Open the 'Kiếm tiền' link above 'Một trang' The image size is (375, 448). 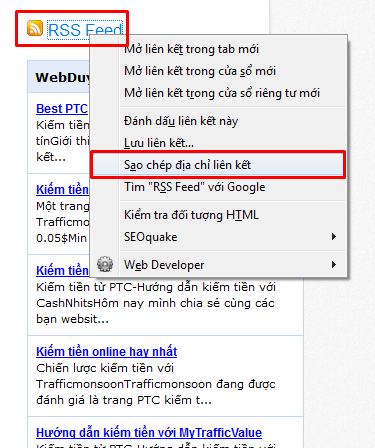pos(62,190)
